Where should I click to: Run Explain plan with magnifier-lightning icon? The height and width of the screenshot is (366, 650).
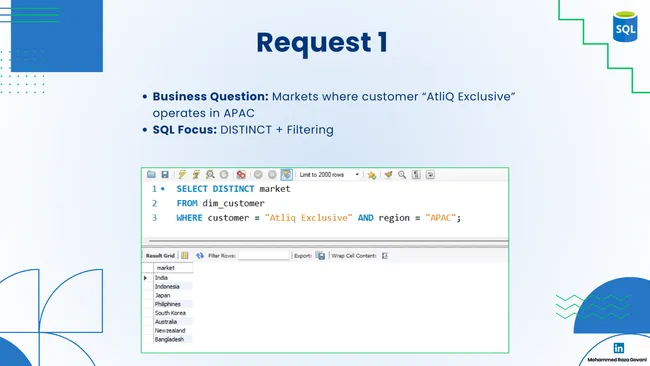(x=210, y=175)
